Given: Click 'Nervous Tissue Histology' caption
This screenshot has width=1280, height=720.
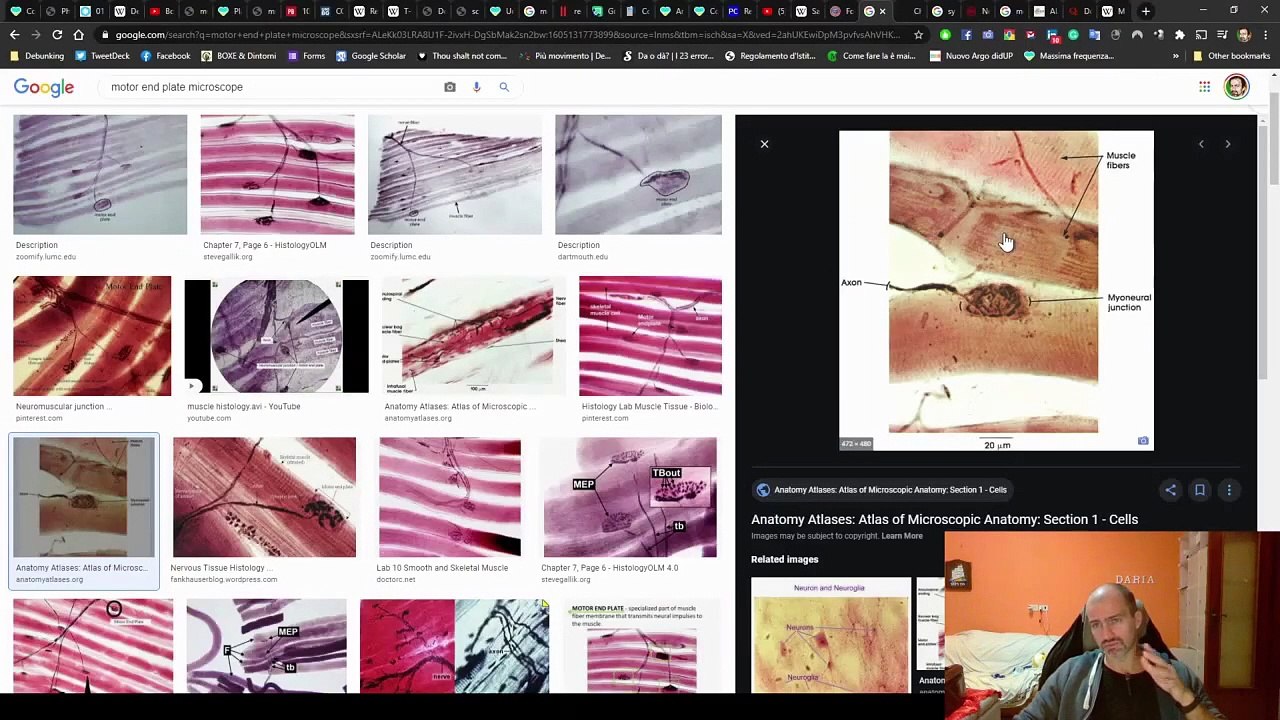Looking at the screenshot, I should click(x=222, y=568).
